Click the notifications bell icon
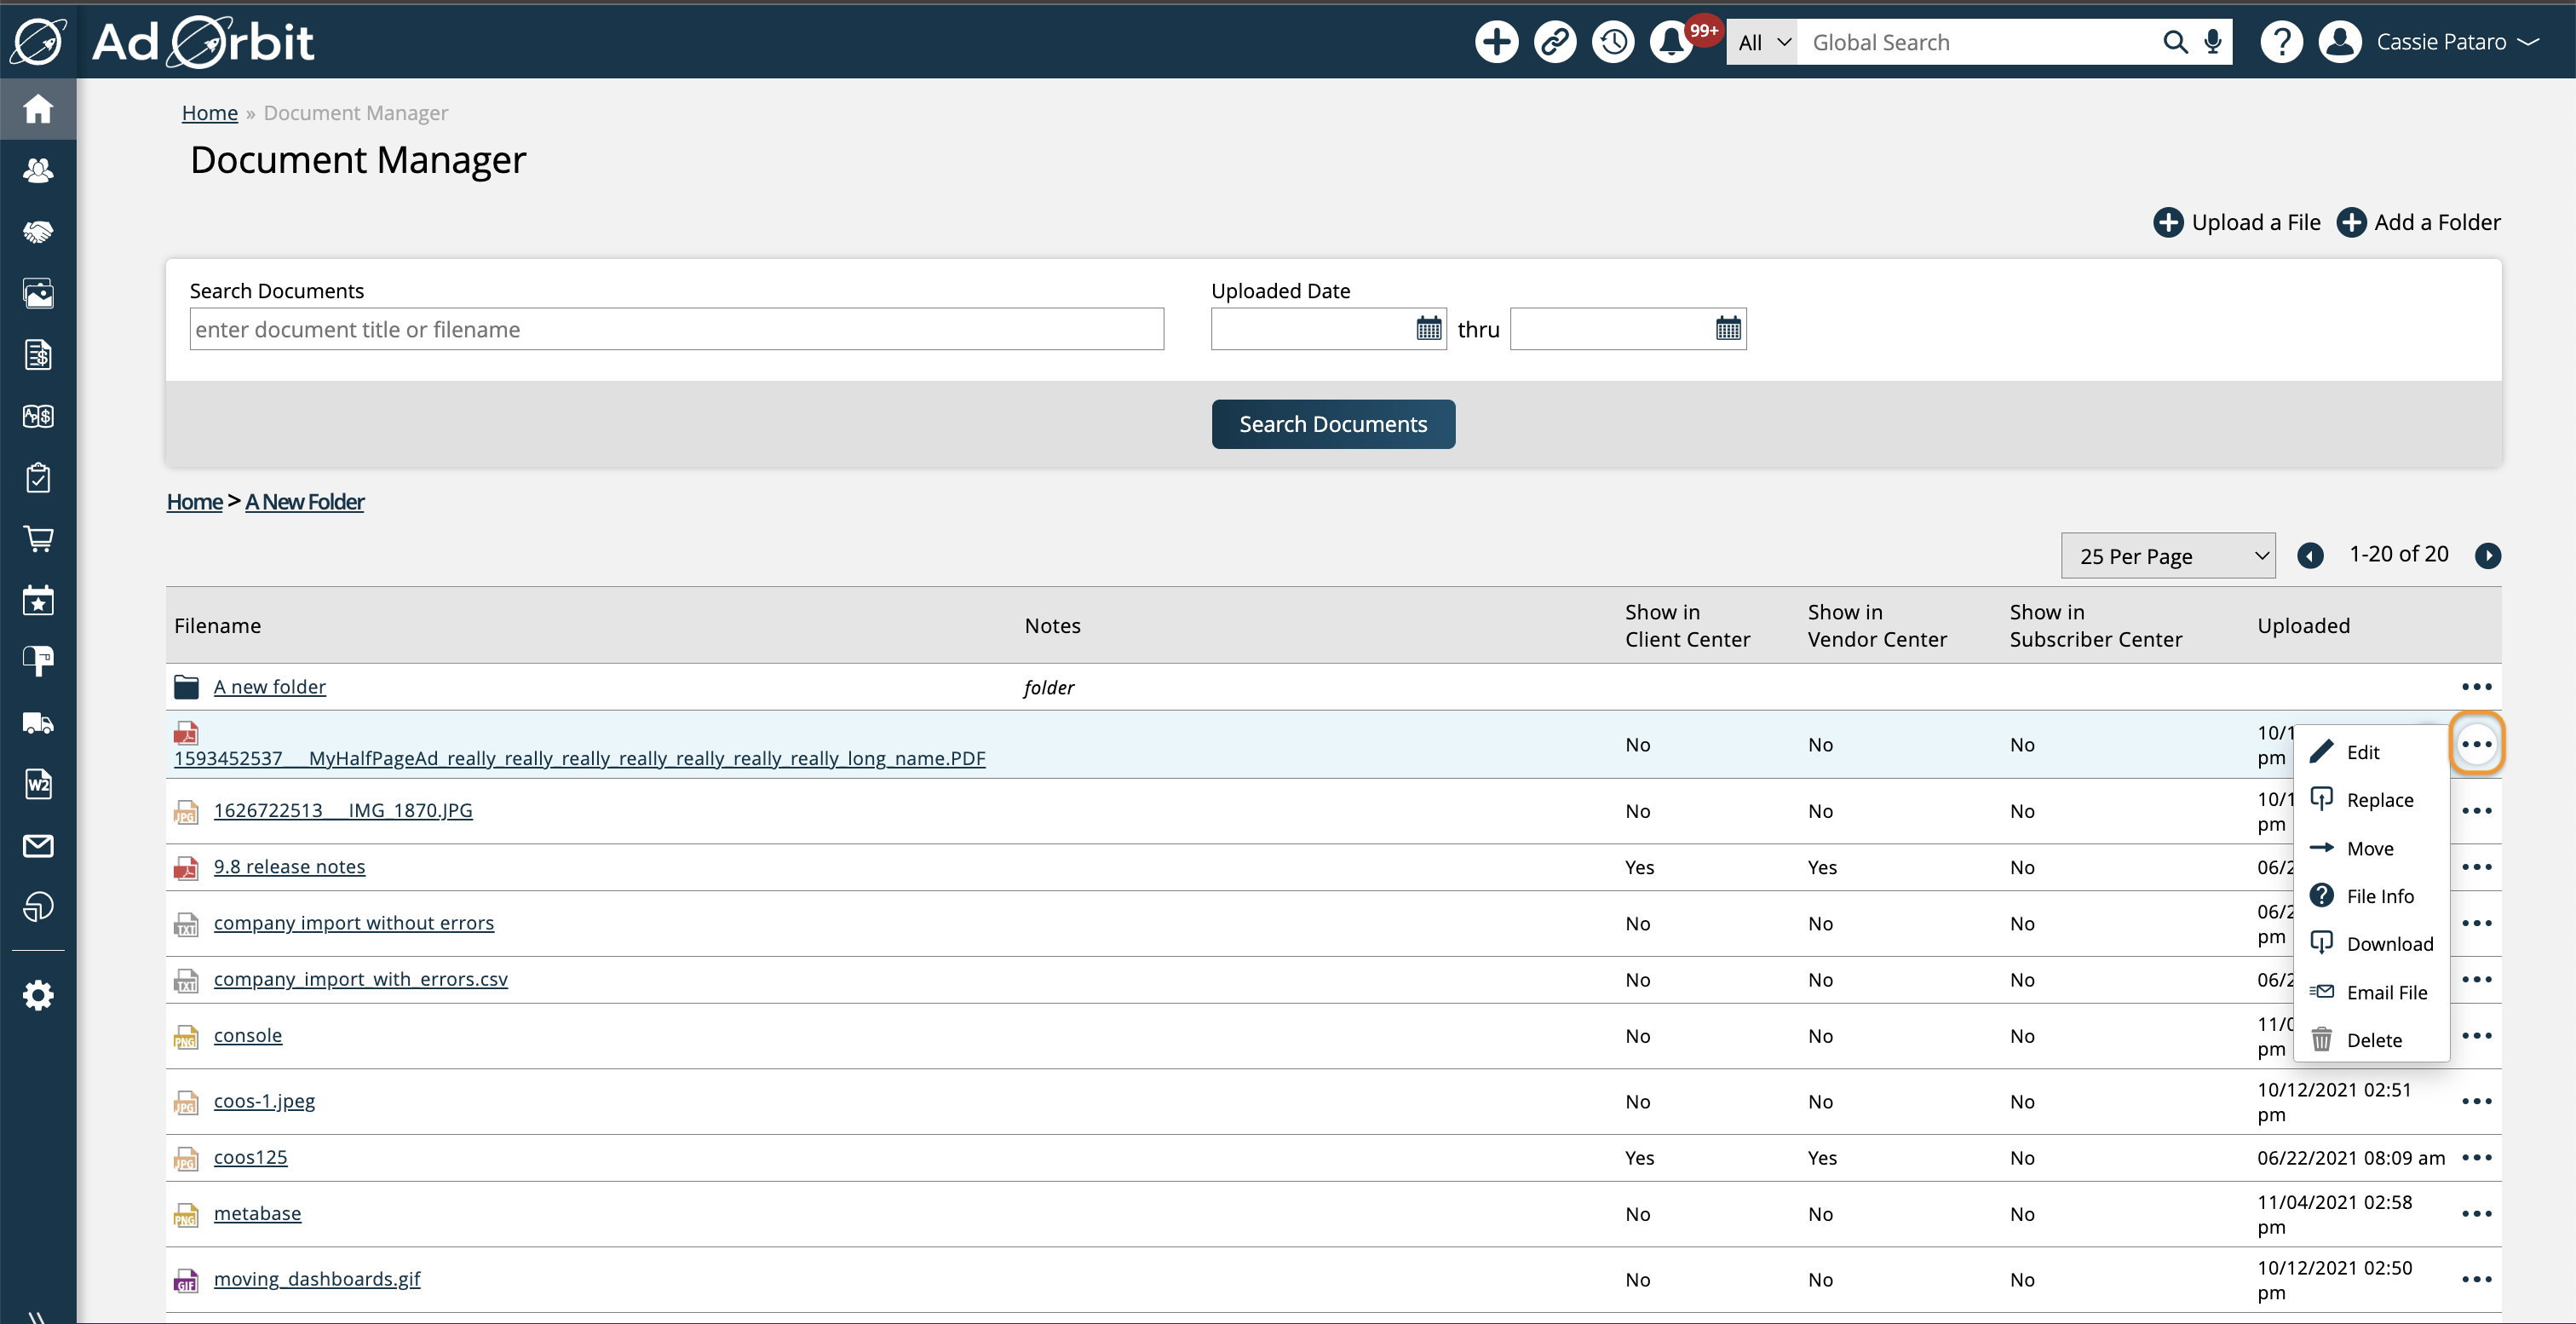This screenshot has height=1324, width=2576. [x=1671, y=42]
